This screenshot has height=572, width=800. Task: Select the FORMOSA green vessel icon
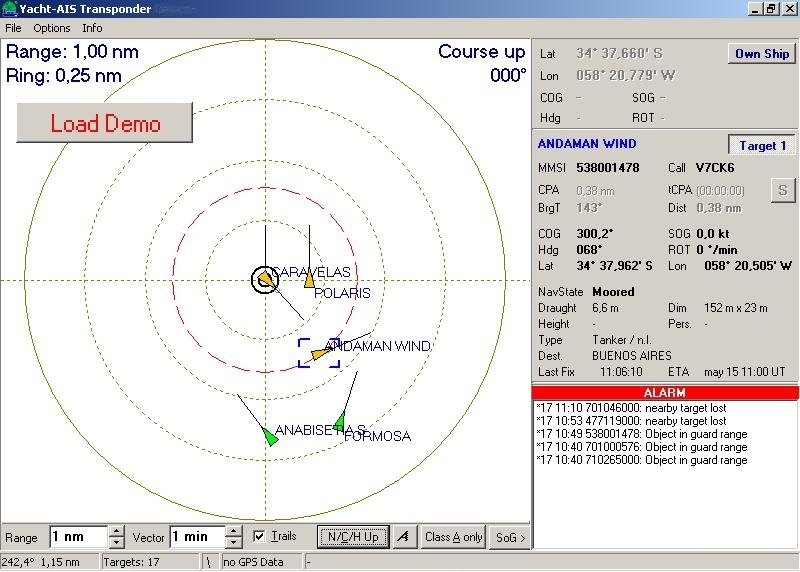(340, 422)
